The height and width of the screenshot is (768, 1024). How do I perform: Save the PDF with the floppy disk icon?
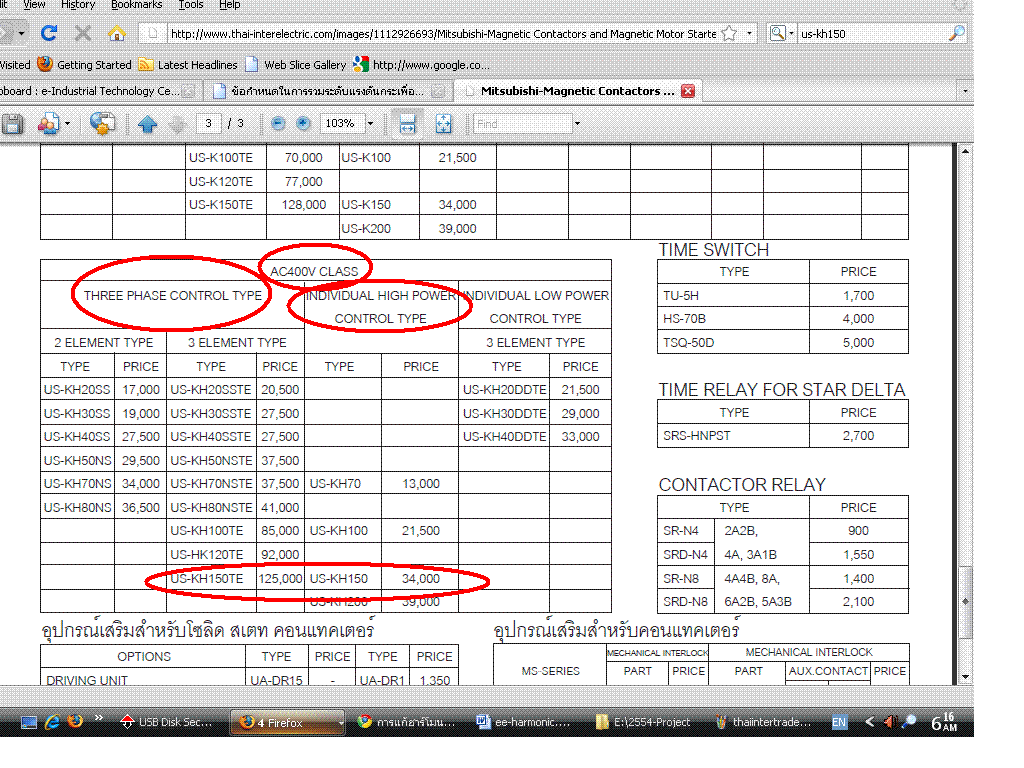click(12, 124)
